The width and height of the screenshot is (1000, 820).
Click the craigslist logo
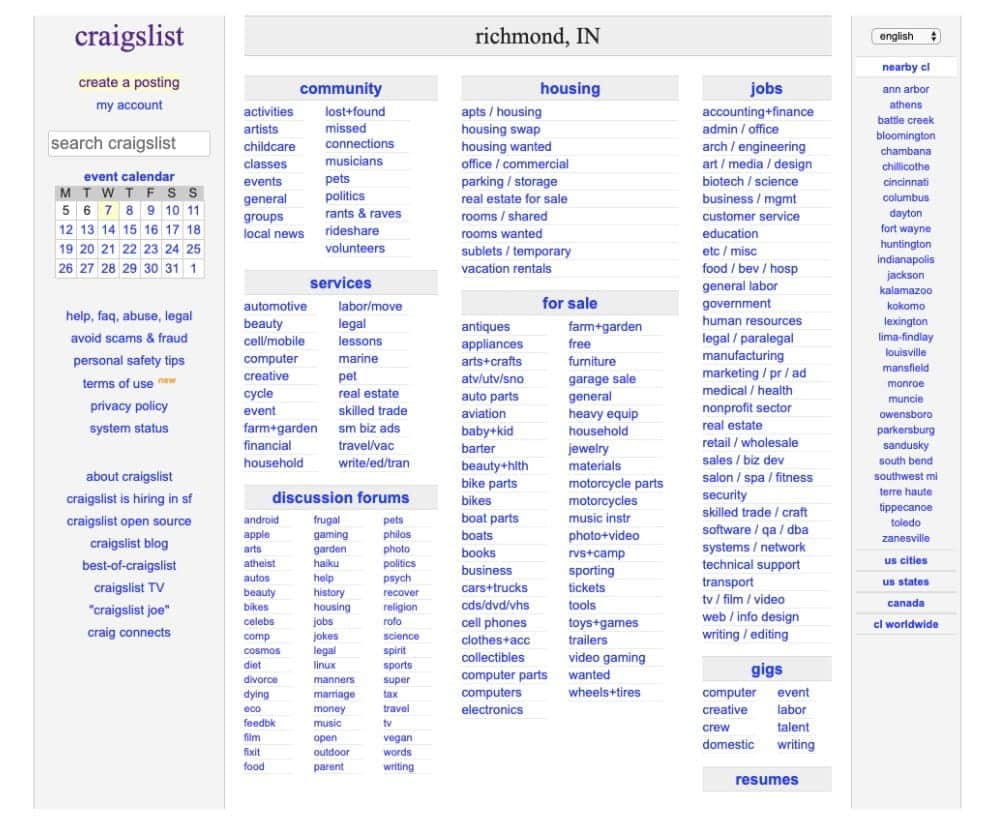point(129,37)
